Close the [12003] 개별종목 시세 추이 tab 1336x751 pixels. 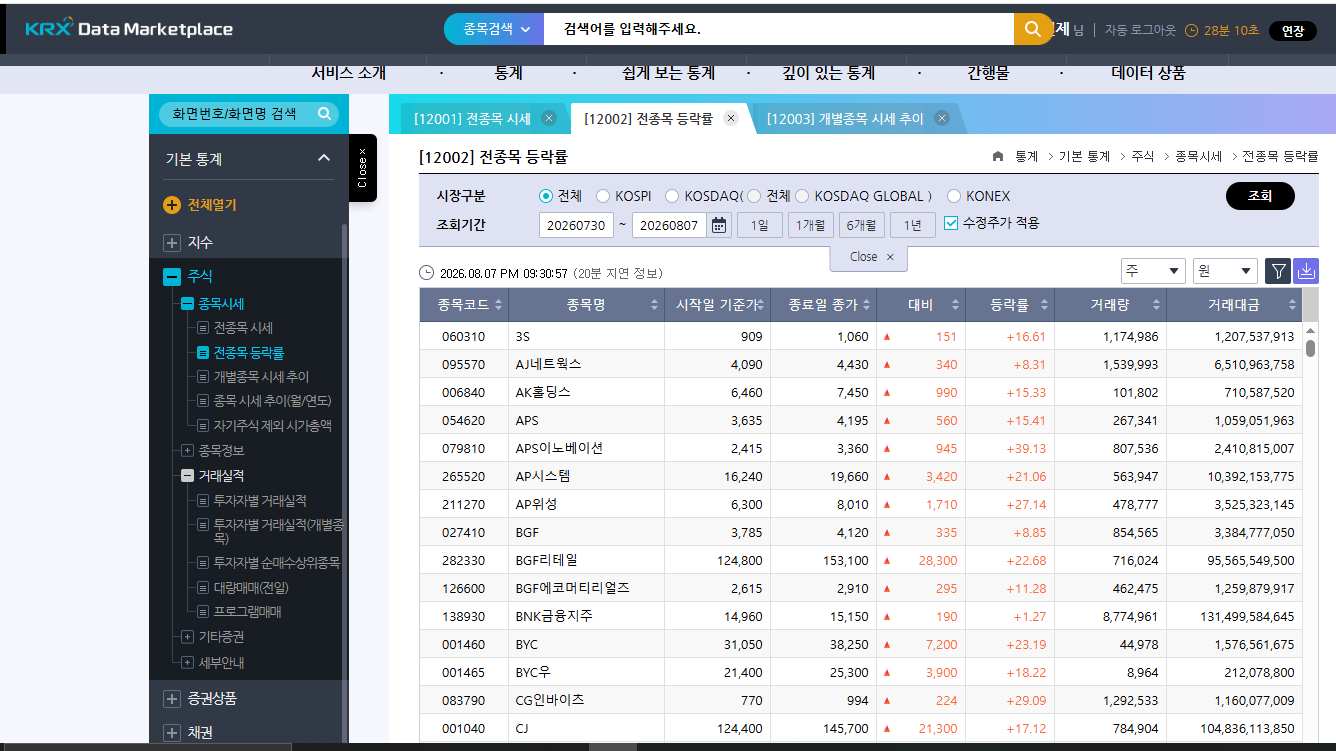[942, 118]
